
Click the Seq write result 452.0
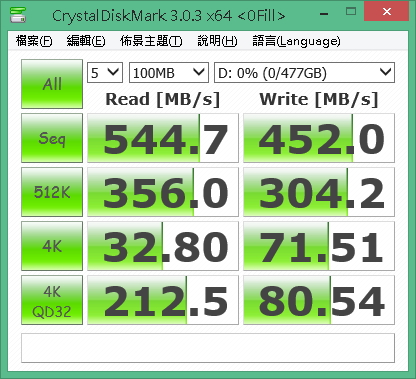(319, 138)
